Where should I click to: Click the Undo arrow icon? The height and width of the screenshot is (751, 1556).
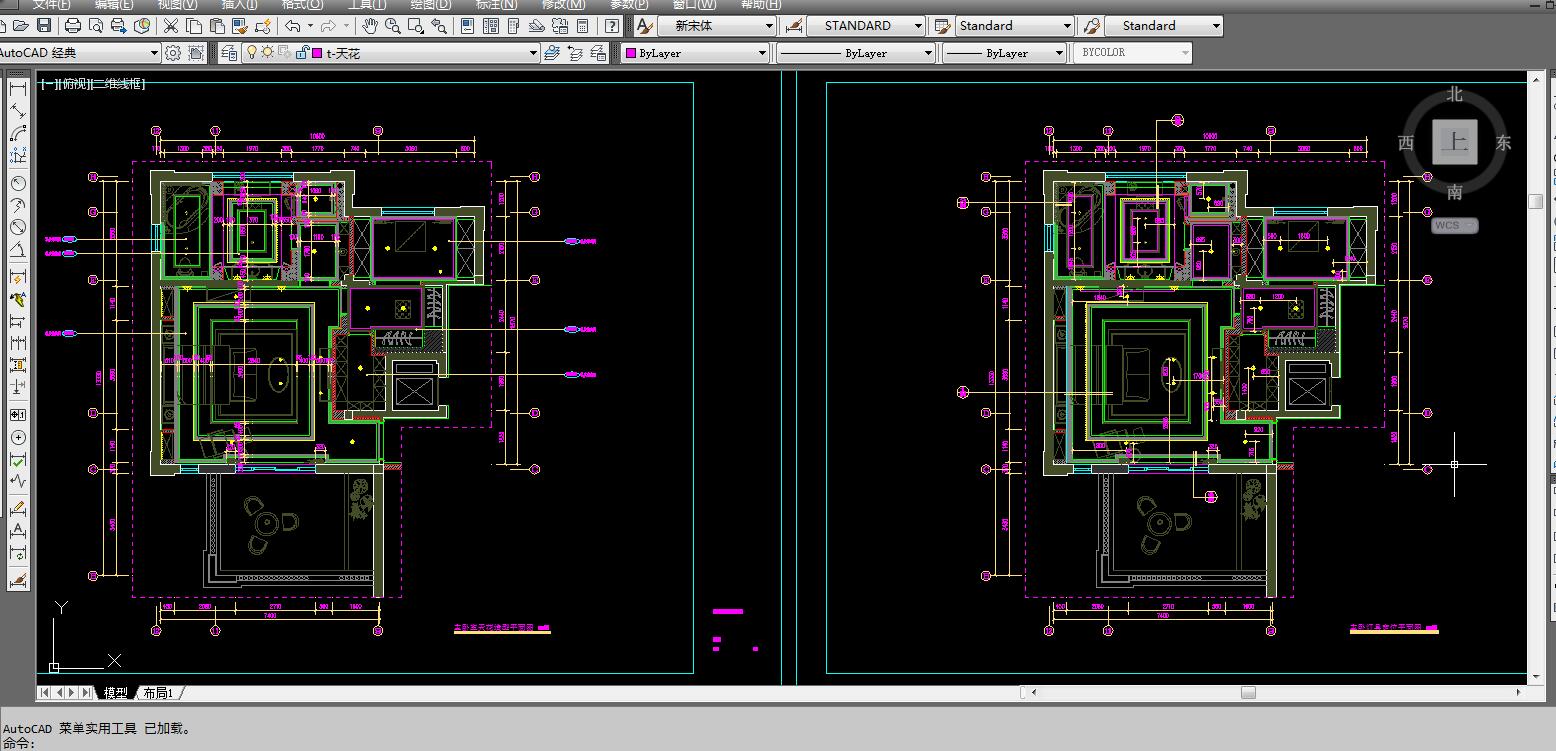point(293,26)
